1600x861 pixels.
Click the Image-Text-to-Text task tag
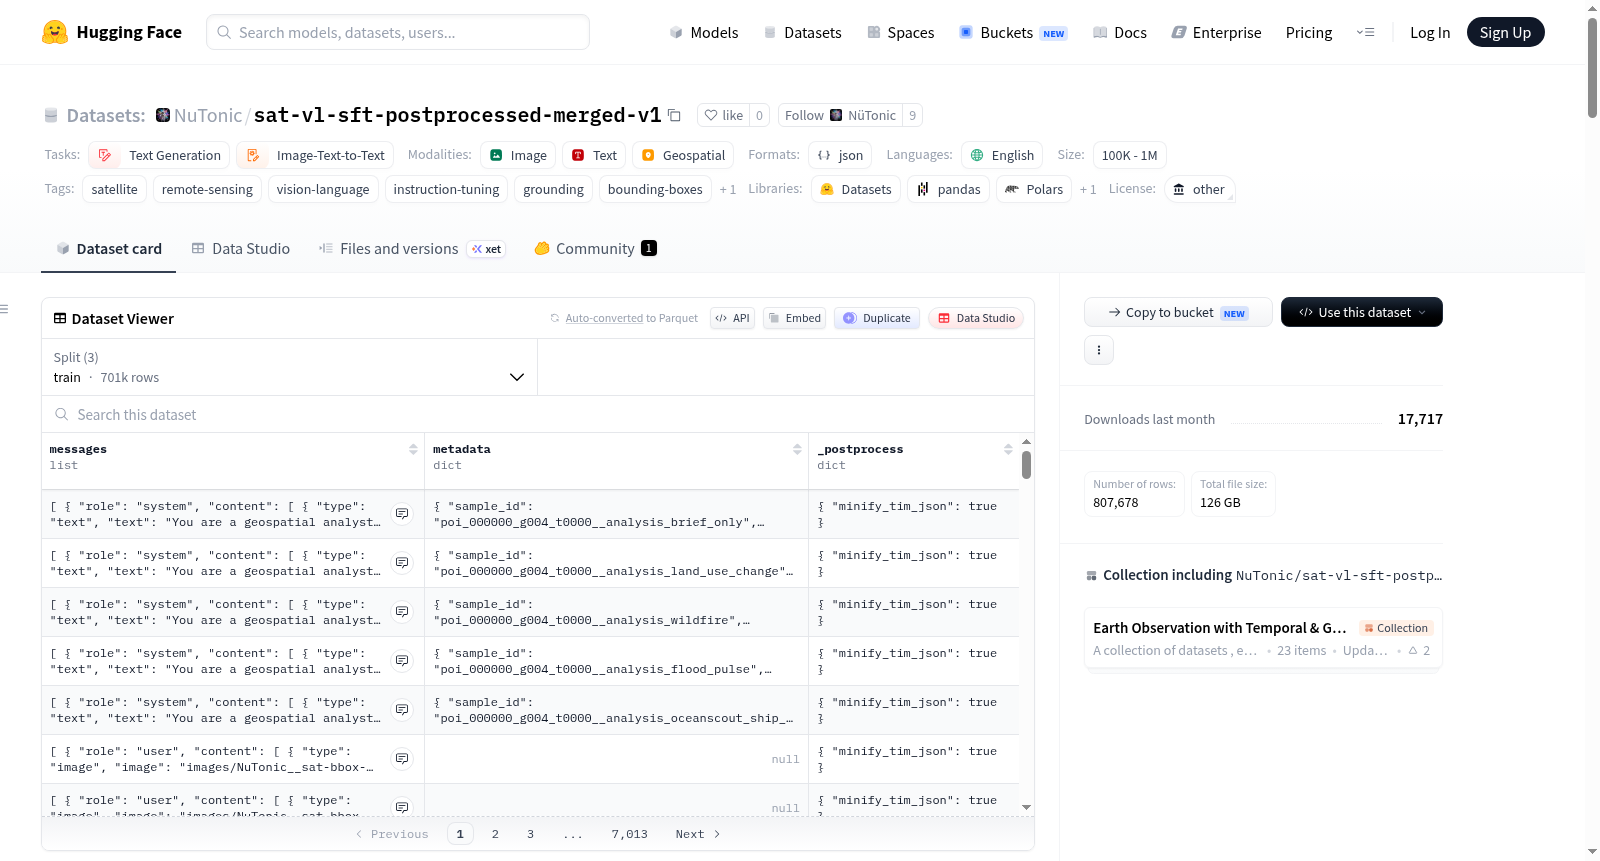(315, 155)
